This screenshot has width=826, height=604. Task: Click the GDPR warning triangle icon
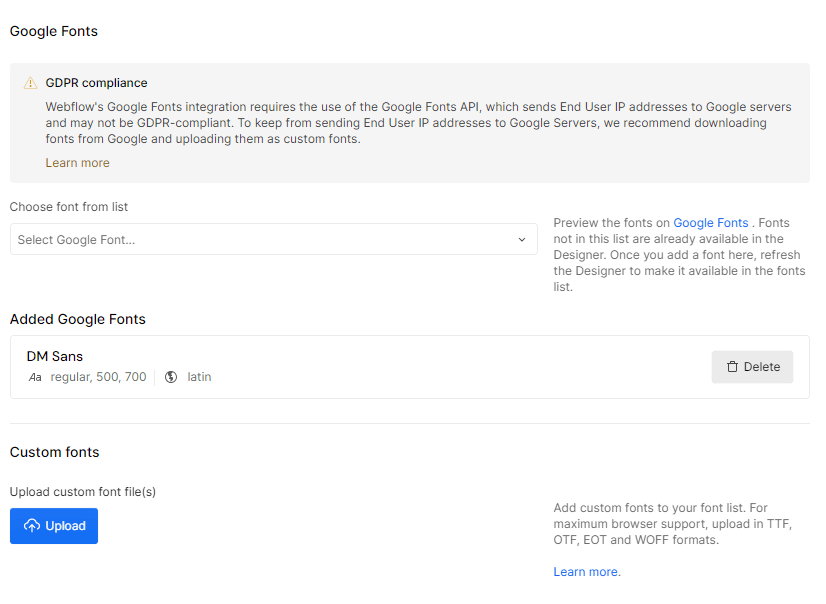[30, 83]
